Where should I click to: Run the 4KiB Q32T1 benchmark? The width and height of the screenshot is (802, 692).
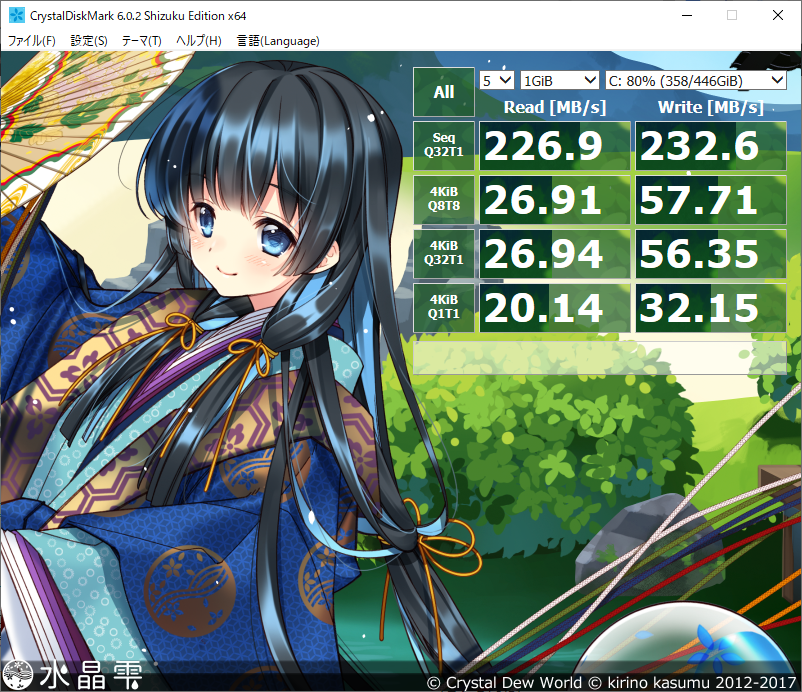tap(443, 254)
